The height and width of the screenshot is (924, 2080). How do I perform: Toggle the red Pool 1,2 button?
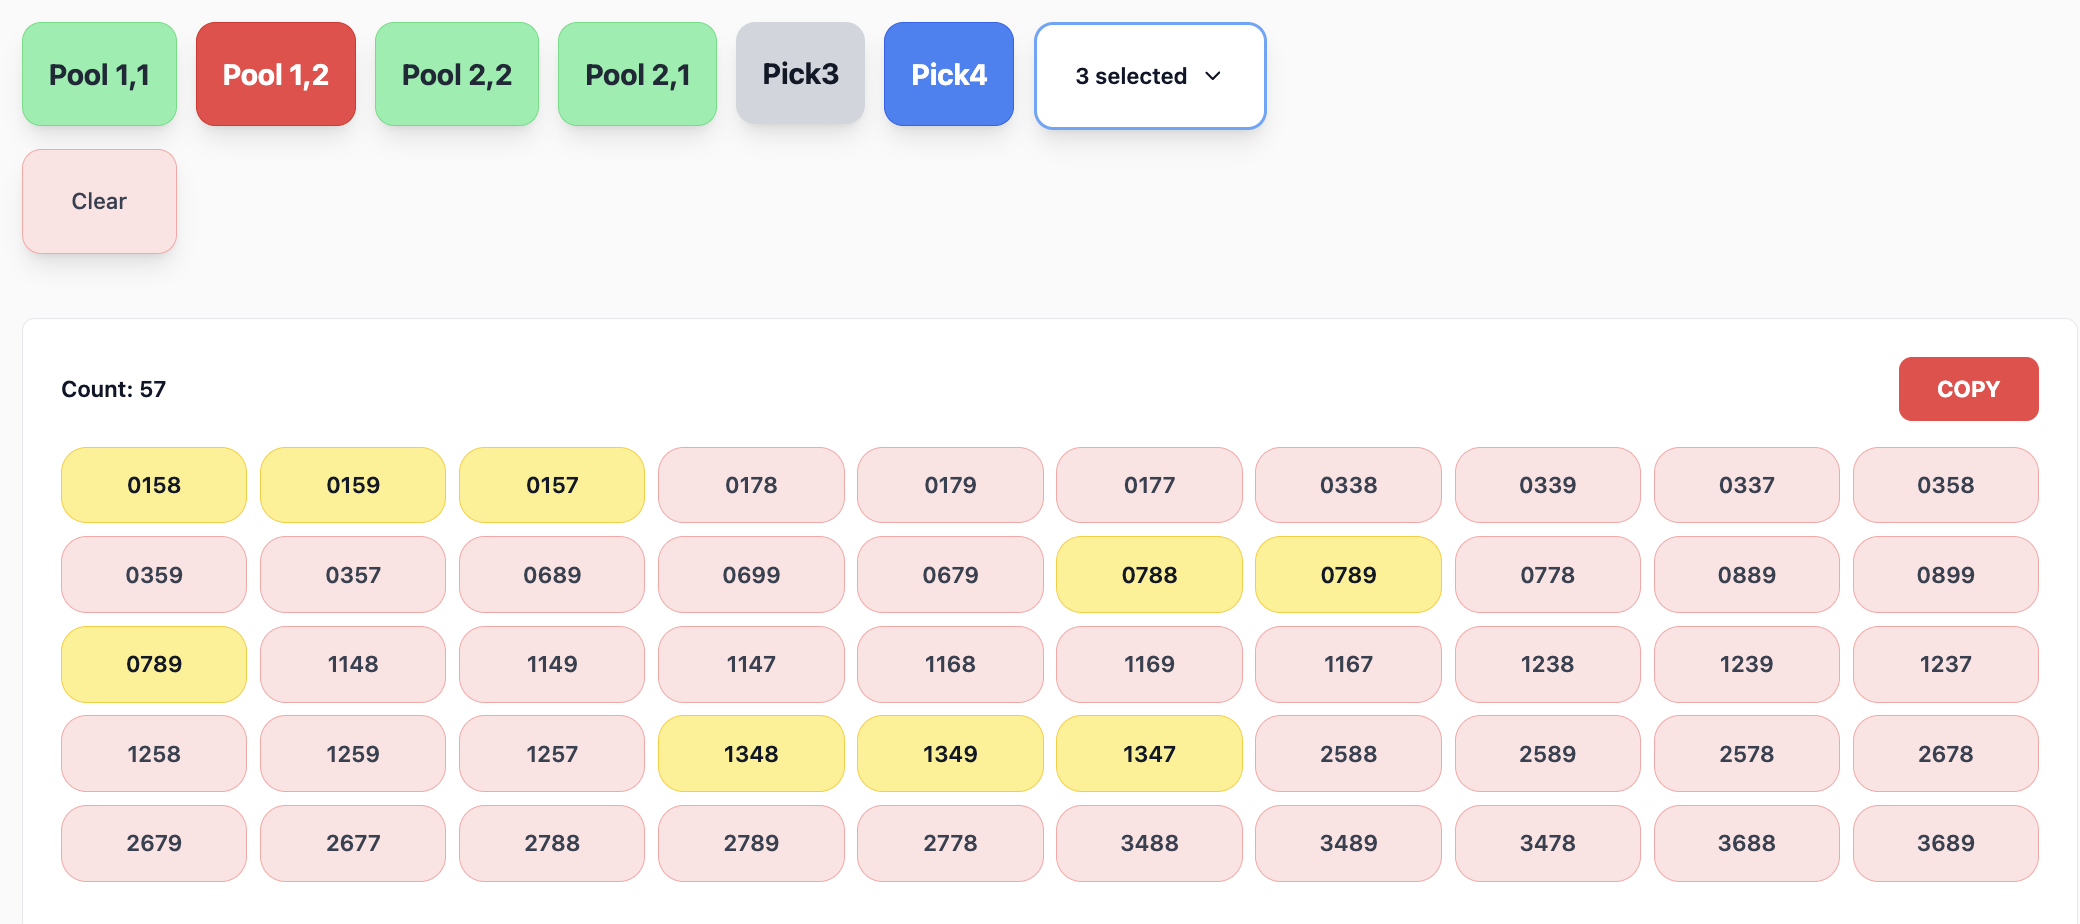(x=276, y=75)
